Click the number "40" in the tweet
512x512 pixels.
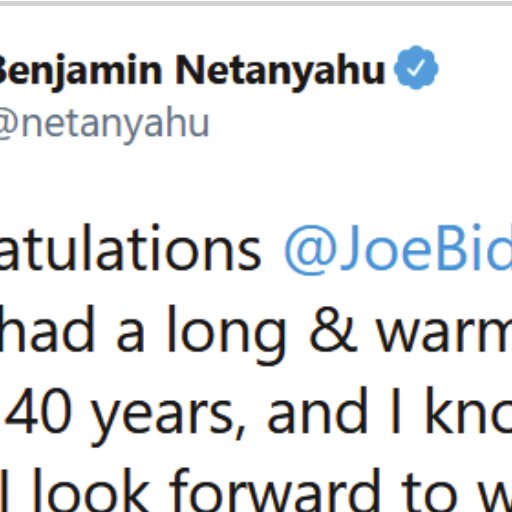[38, 412]
